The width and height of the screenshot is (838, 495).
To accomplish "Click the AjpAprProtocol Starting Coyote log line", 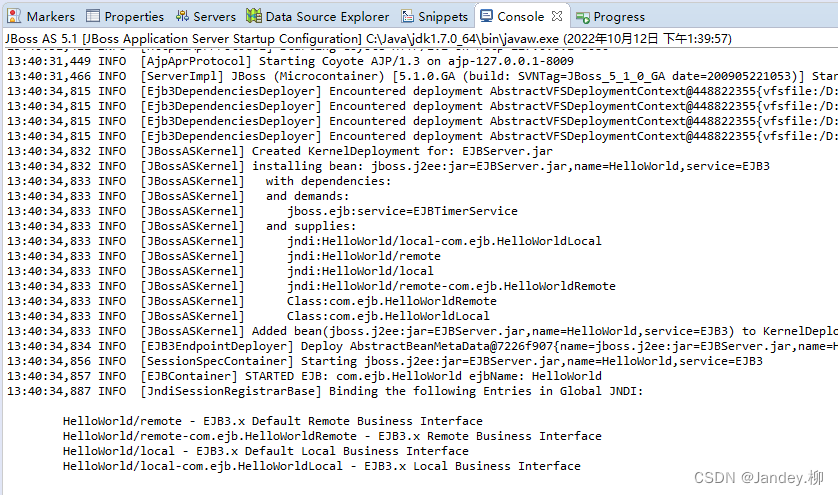I will pos(290,61).
